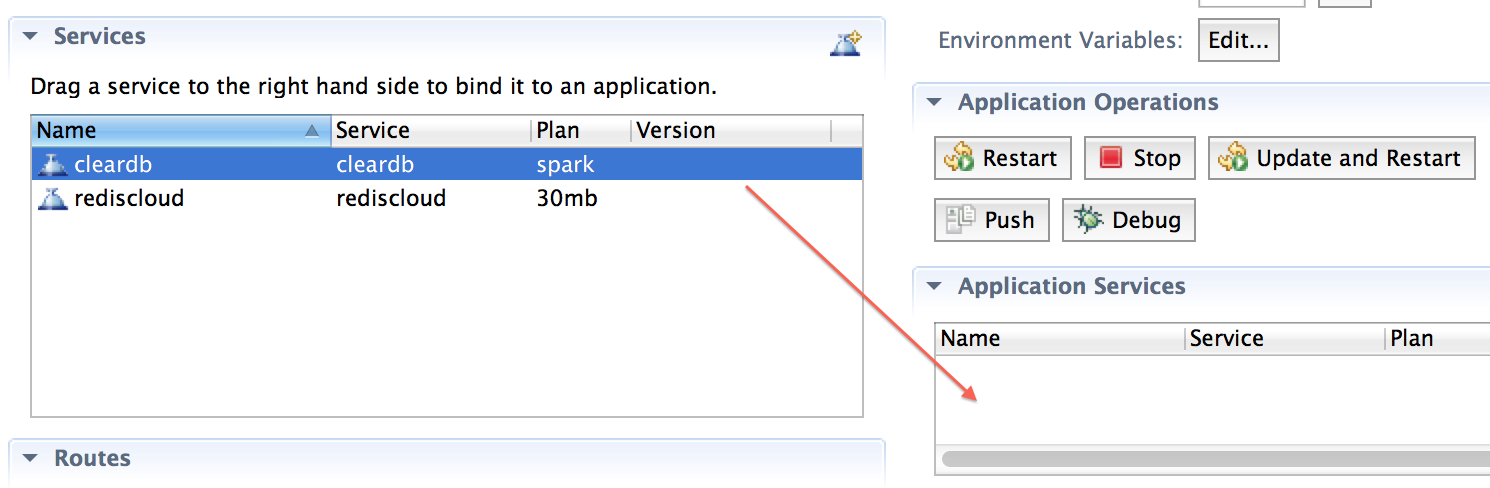Select the rediscloud service row icon
Screen dimensions: 1490x488
pyautogui.click(x=52, y=198)
